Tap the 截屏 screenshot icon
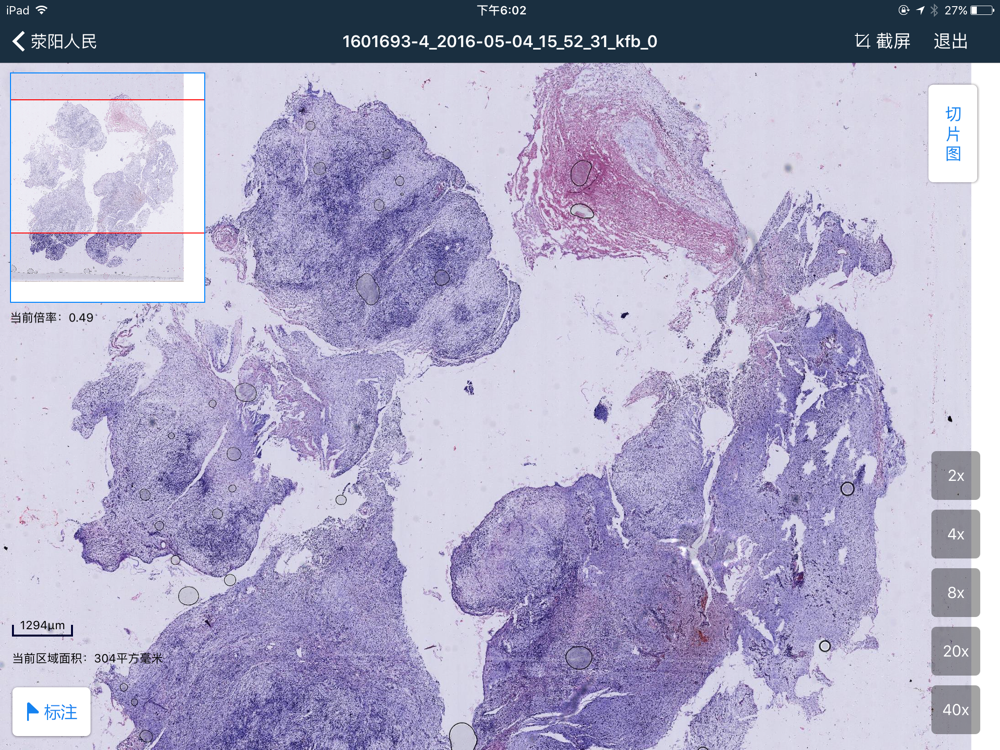 click(862, 41)
